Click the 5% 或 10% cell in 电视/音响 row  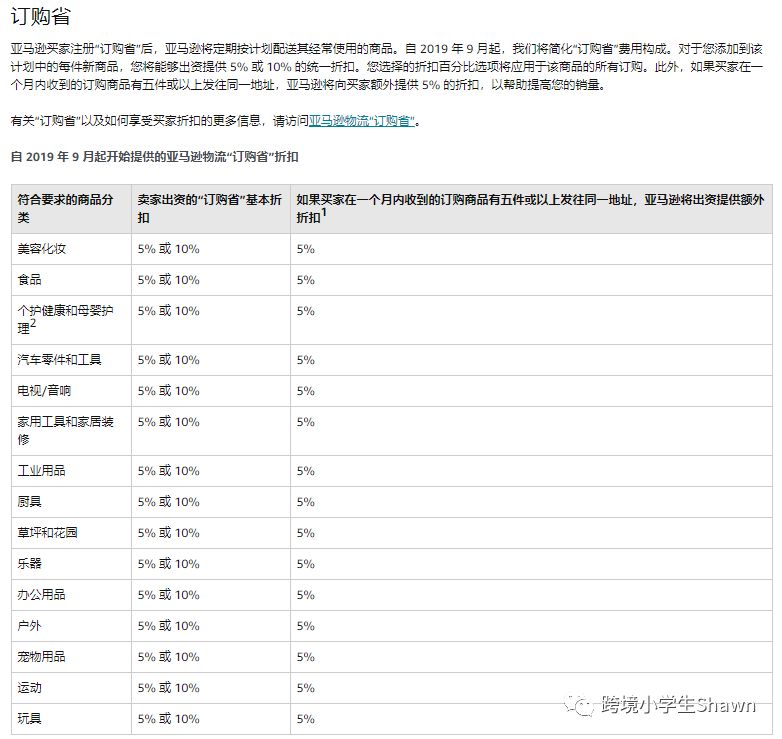[210, 390]
